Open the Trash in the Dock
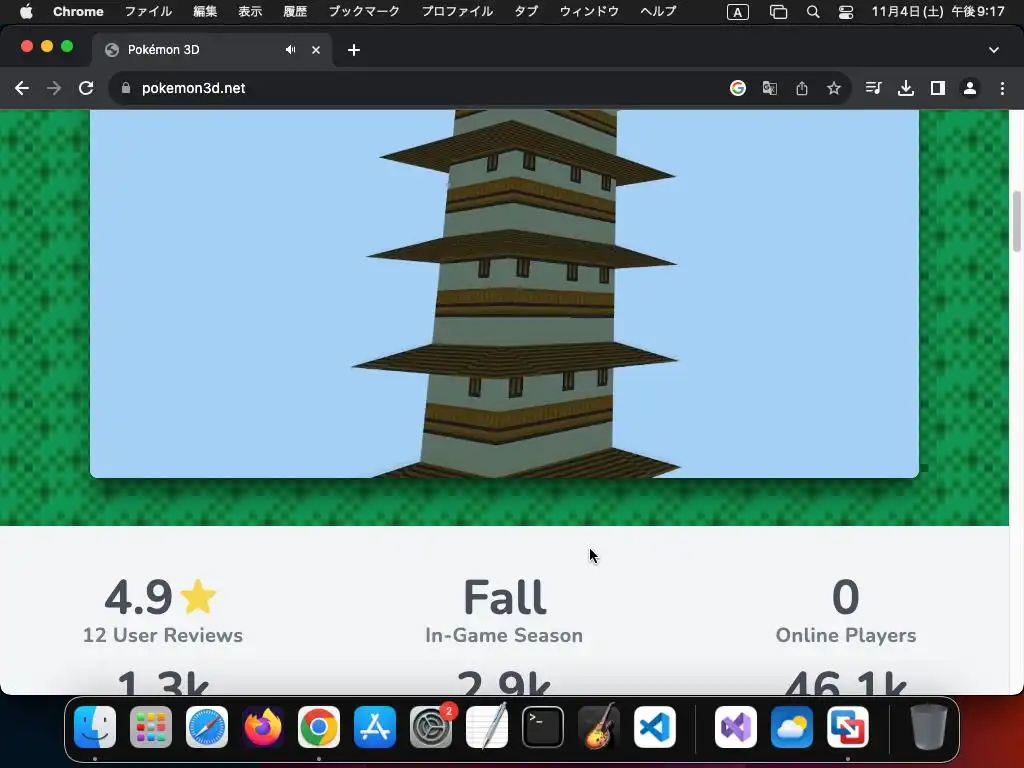The width and height of the screenshot is (1024, 768). click(929, 727)
